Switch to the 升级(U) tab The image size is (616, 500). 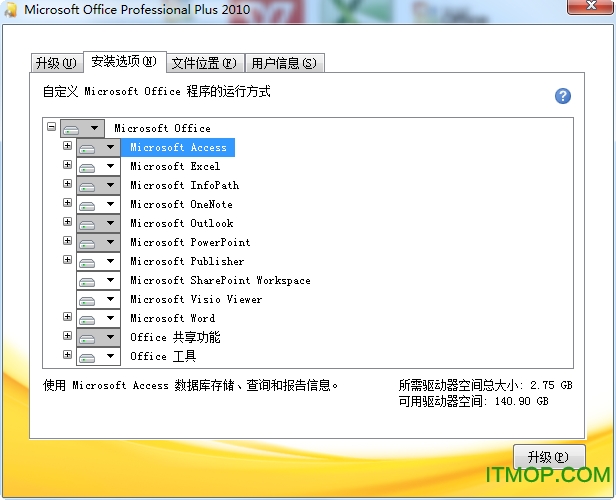(x=57, y=63)
